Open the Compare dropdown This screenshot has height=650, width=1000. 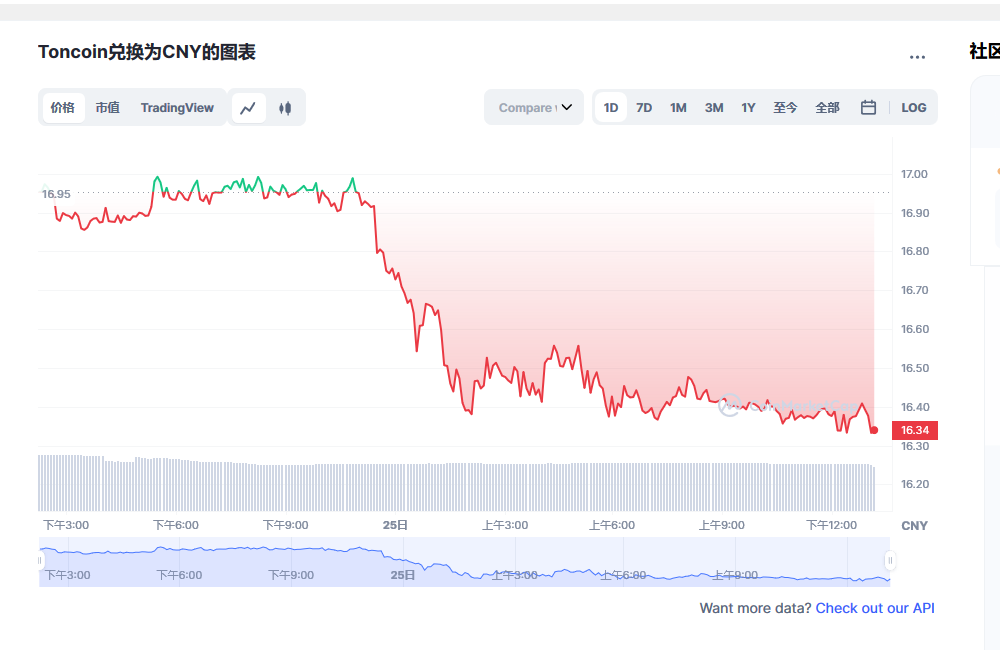point(534,108)
